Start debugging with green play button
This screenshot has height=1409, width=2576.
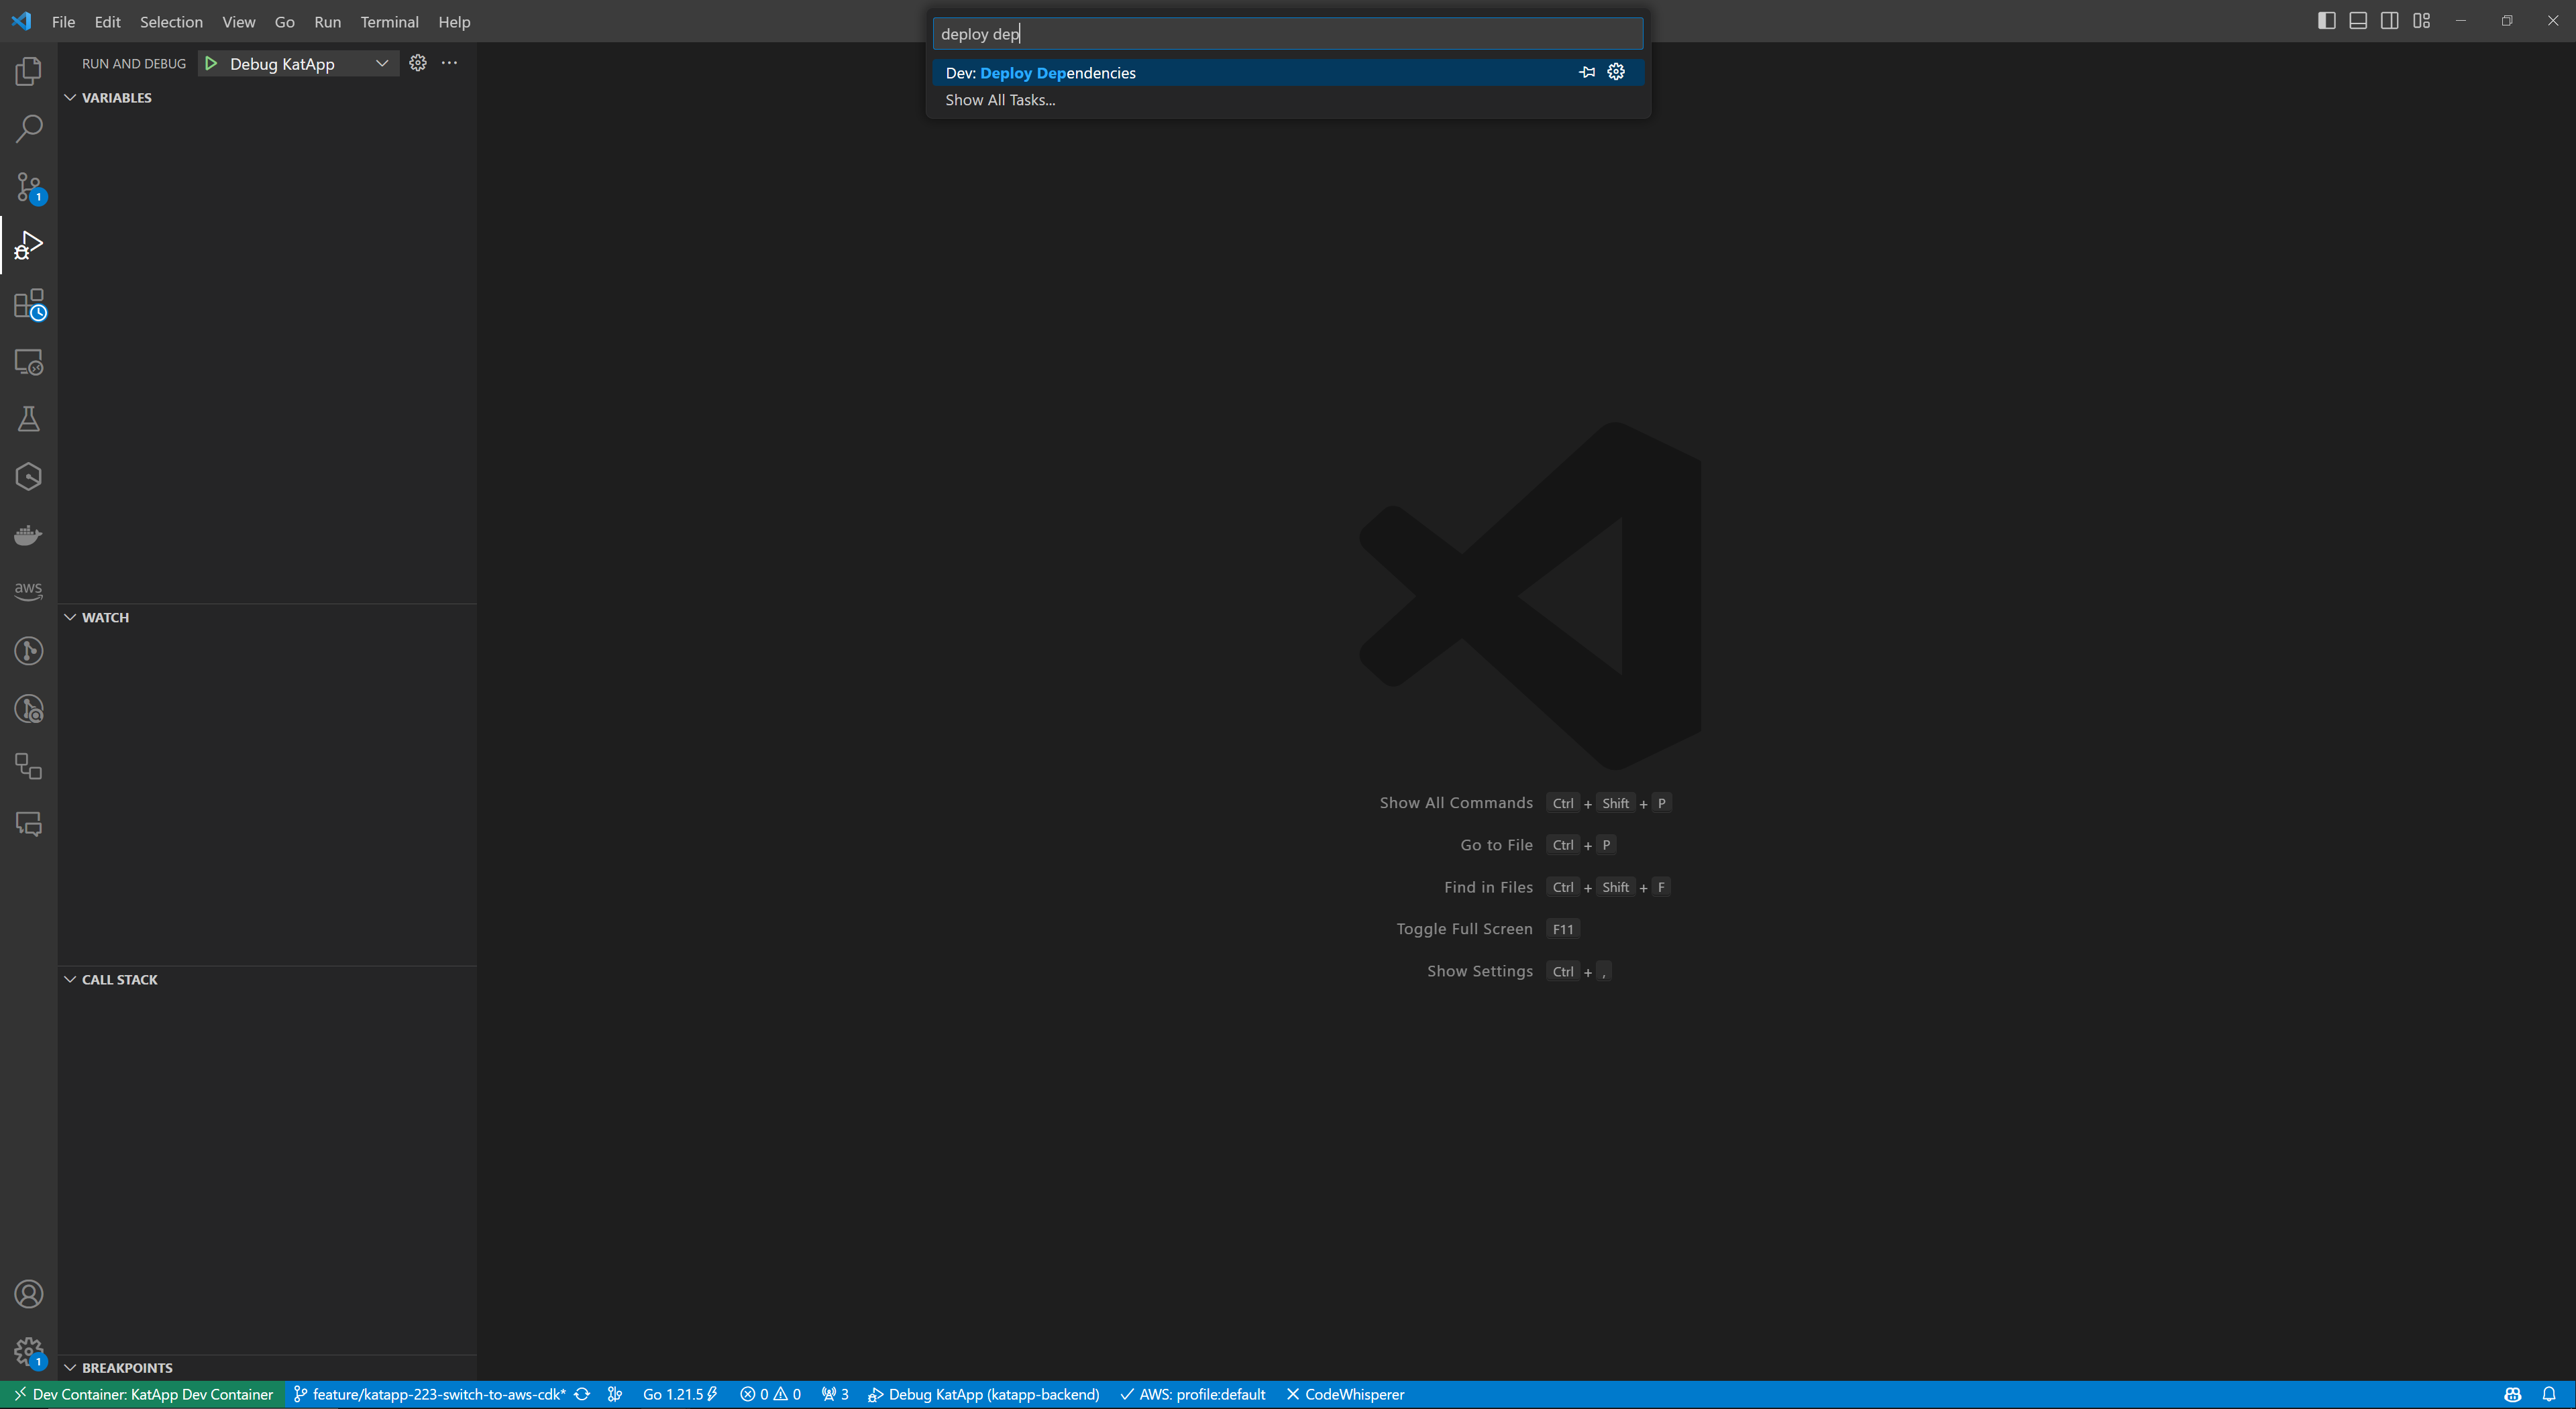coord(211,63)
